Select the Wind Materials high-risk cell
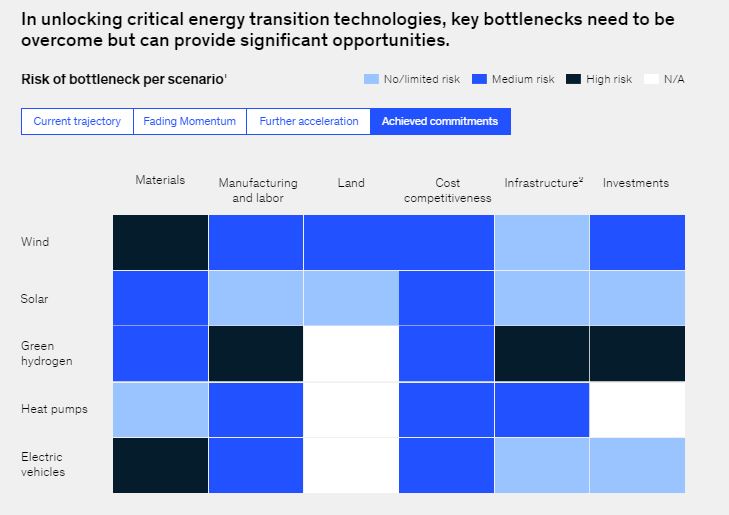729x515 pixels. (x=160, y=242)
